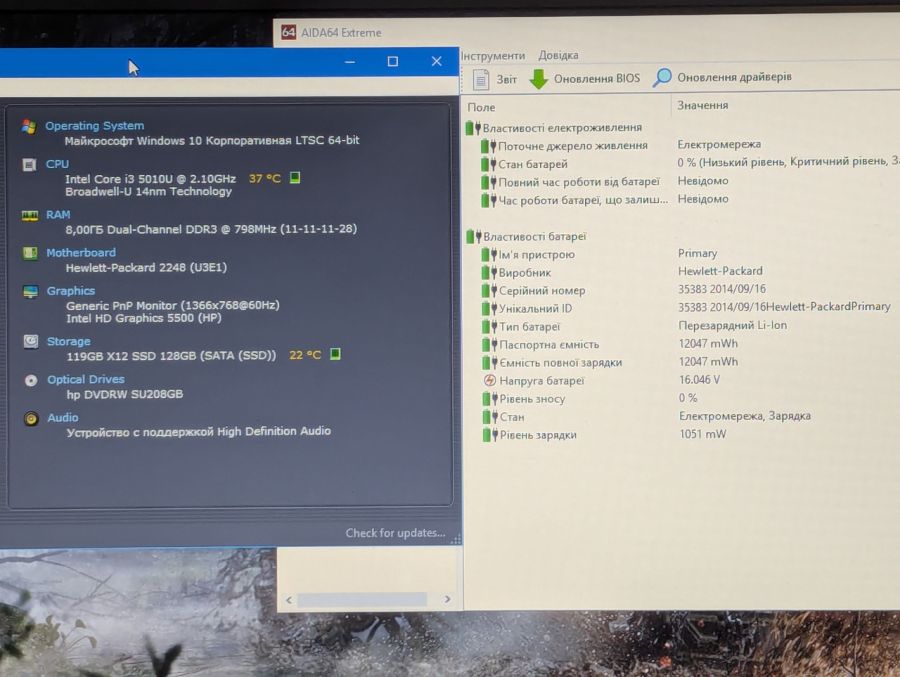Click the RAM memory stick icon
Image resolution: width=900 pixels, height=677 pixels.
[x=30, y=215]
